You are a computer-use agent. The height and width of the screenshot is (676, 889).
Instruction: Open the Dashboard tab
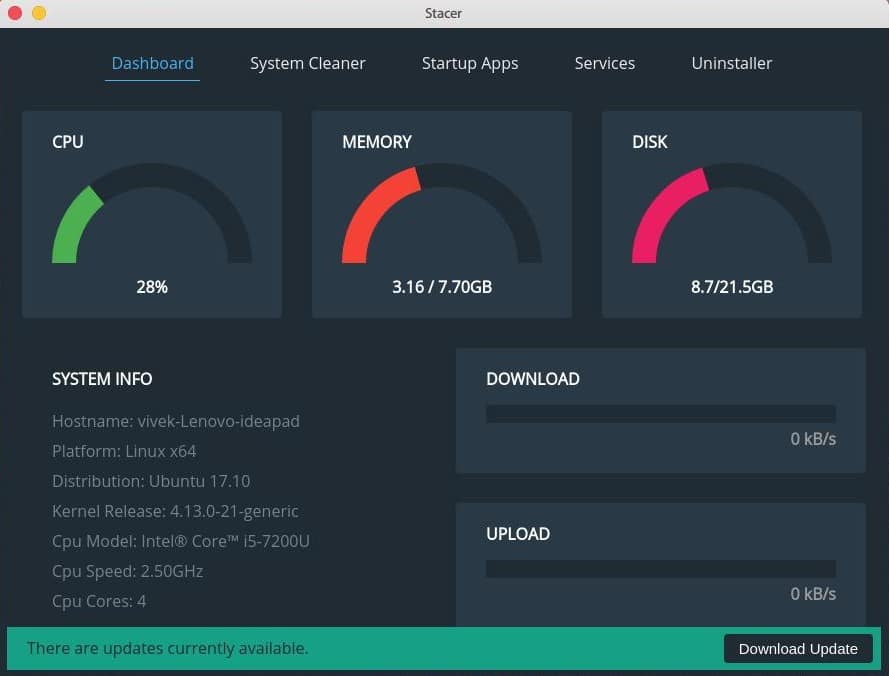153,63
